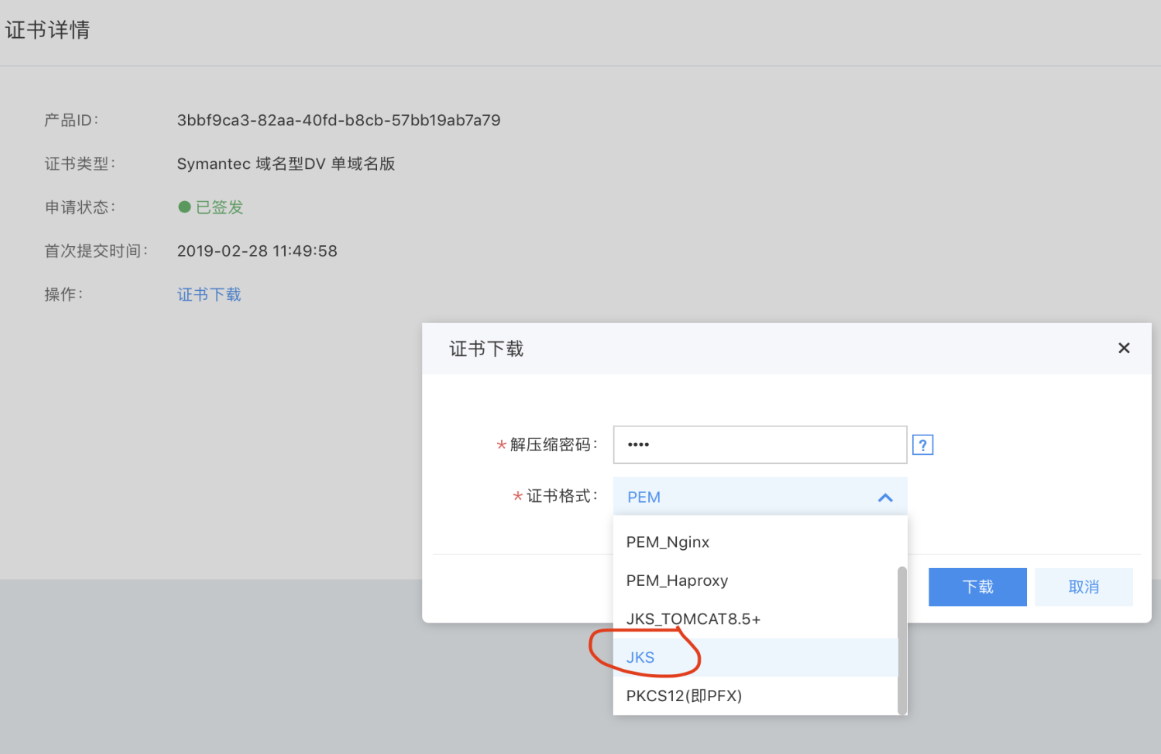Pick JKS_TOMCAT8.5+ in the format list
This screenshot has width=1161, height=754.
pyautogui.click(x=693, y=619)
